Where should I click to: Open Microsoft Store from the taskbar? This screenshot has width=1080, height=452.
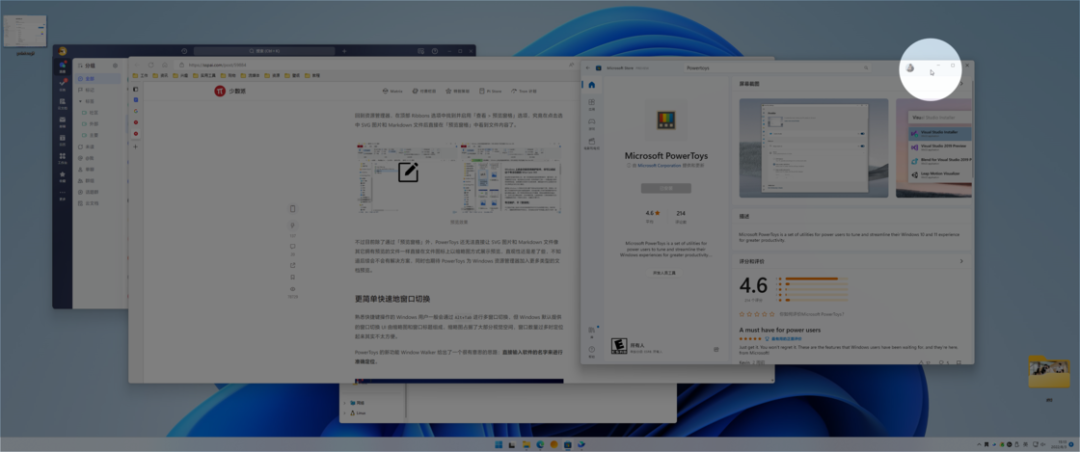[568, 444]
